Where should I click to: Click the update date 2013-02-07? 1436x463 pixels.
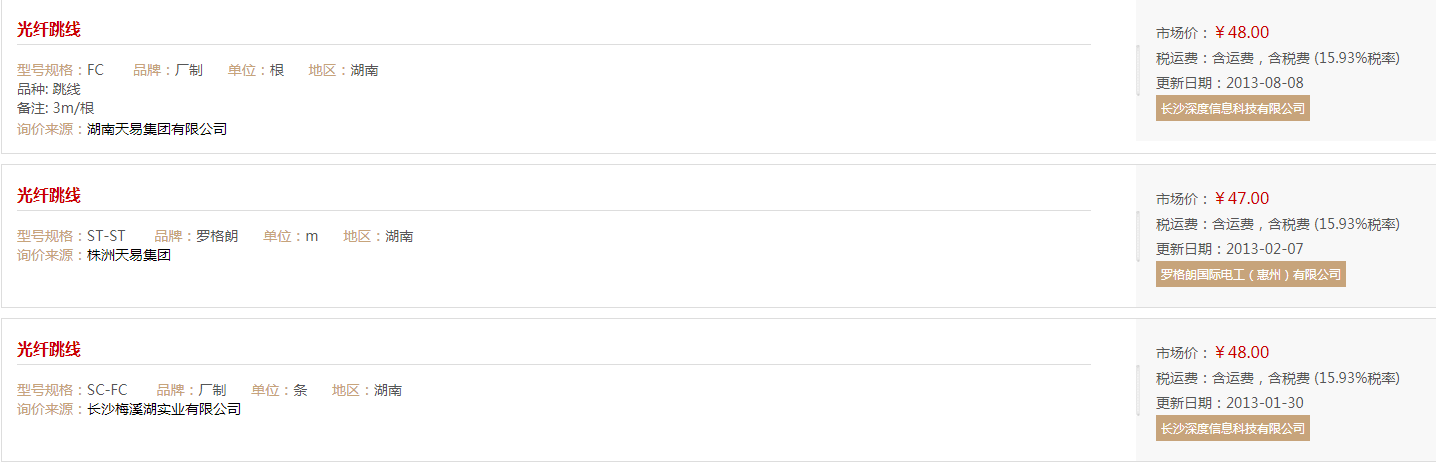coord(1264,249)
